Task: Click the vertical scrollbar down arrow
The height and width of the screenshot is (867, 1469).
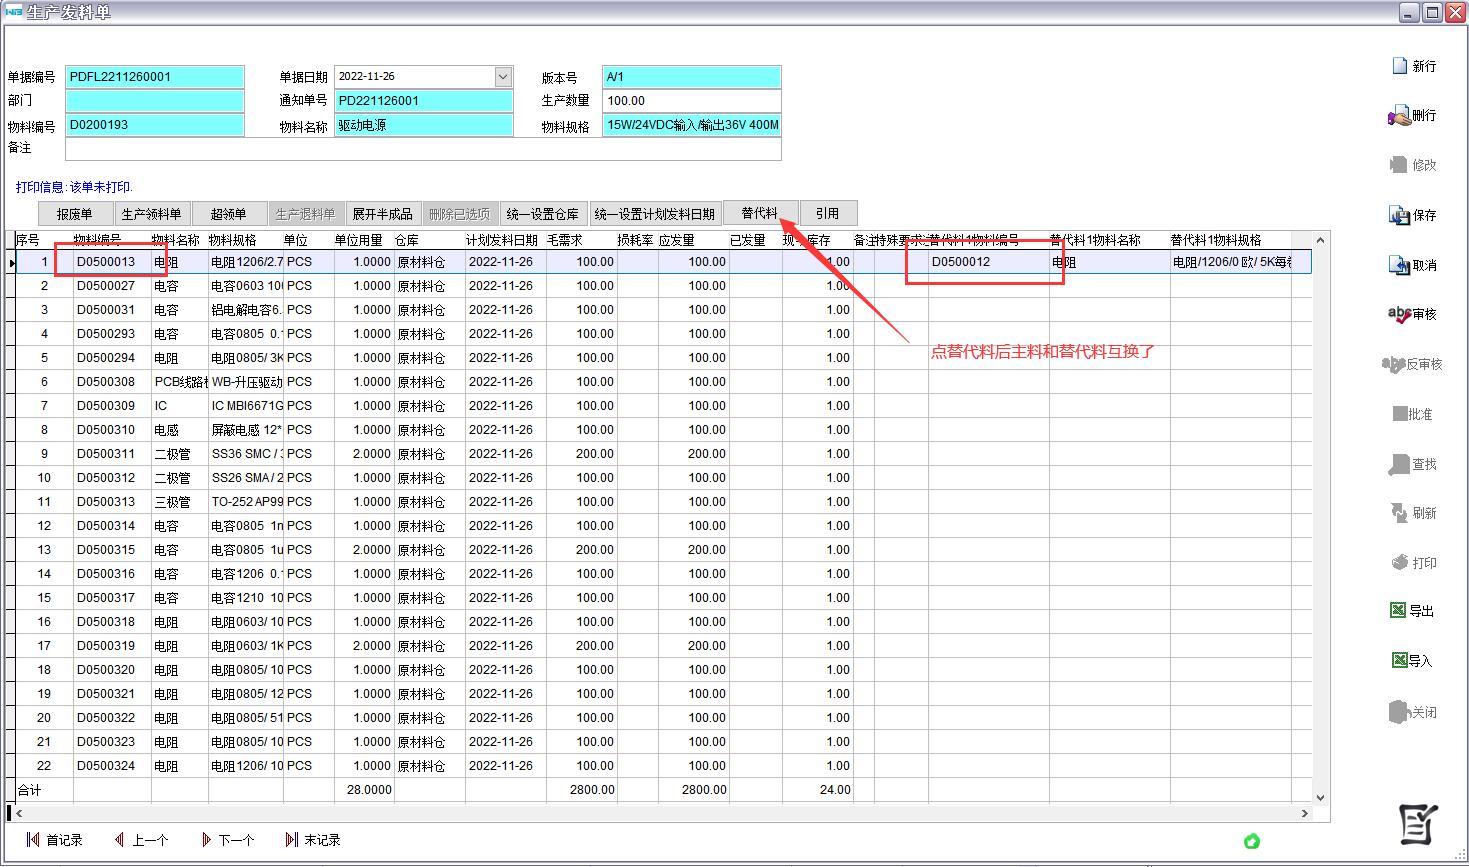Action: pos(1320,797)
